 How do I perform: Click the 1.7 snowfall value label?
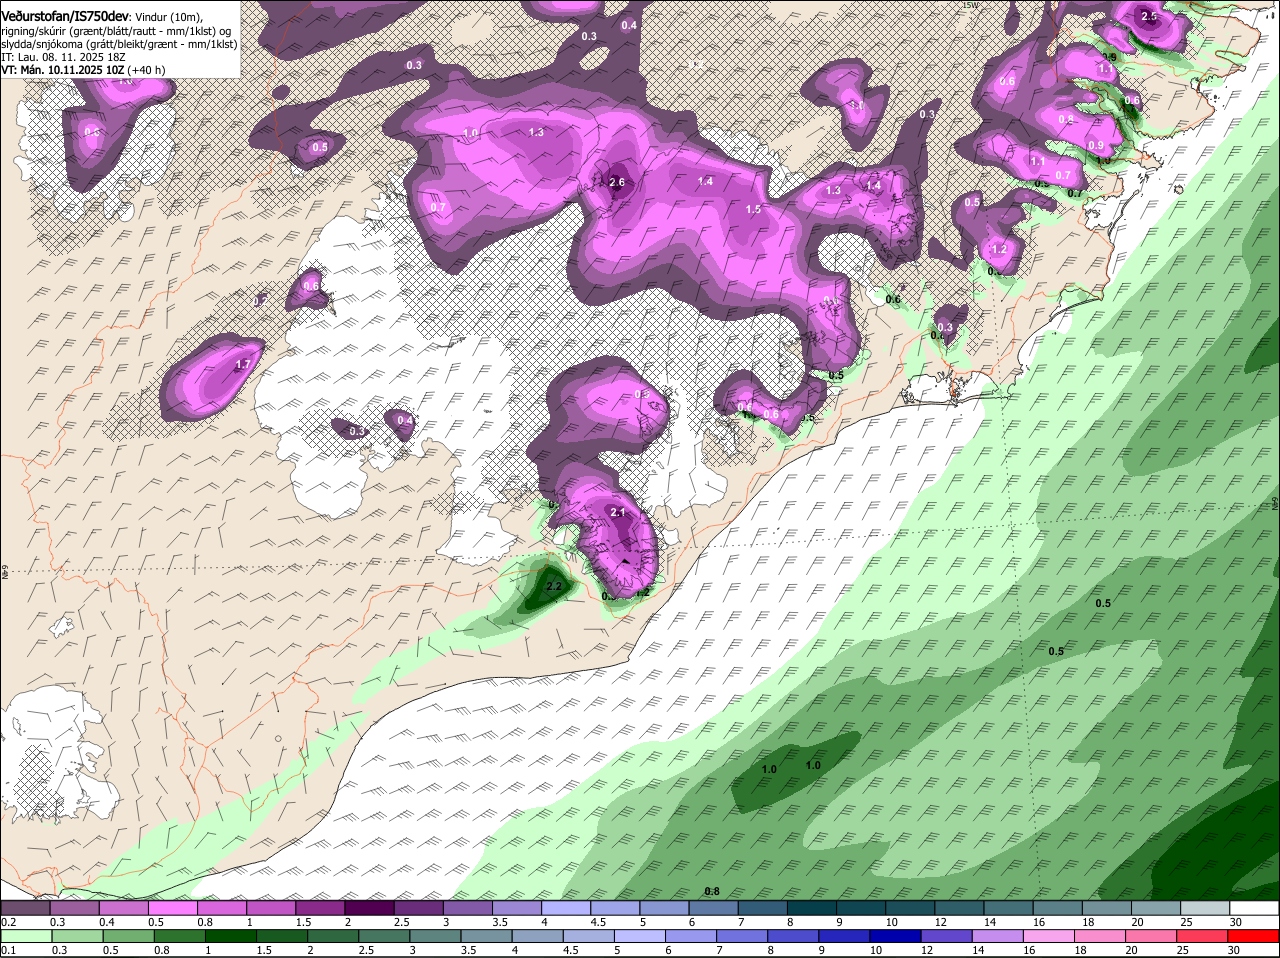[242, 365]
